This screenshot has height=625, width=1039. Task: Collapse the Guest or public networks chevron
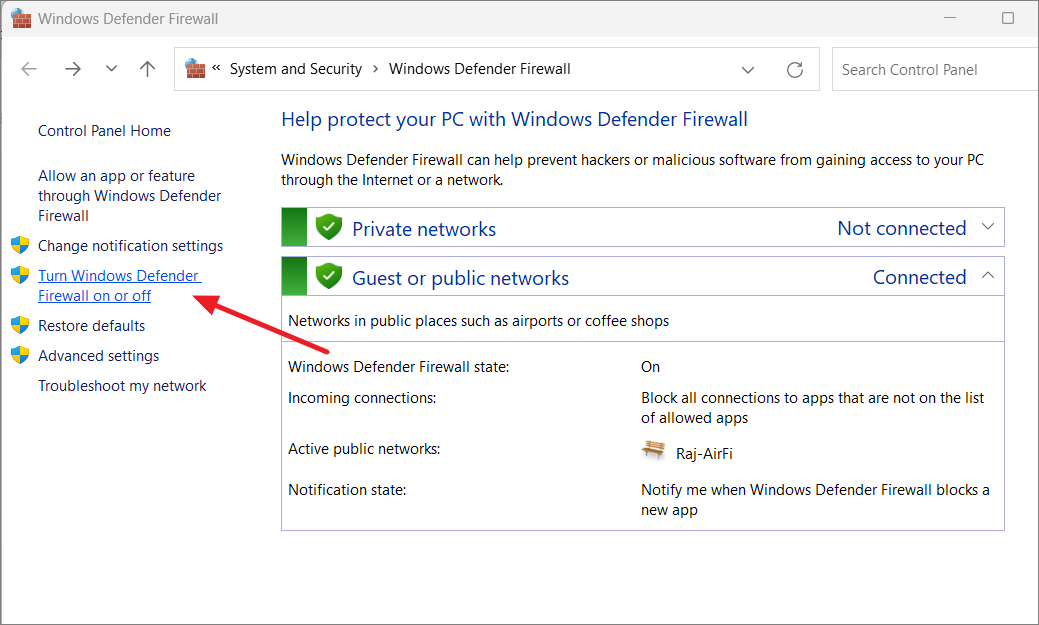(x=988, y=275)
